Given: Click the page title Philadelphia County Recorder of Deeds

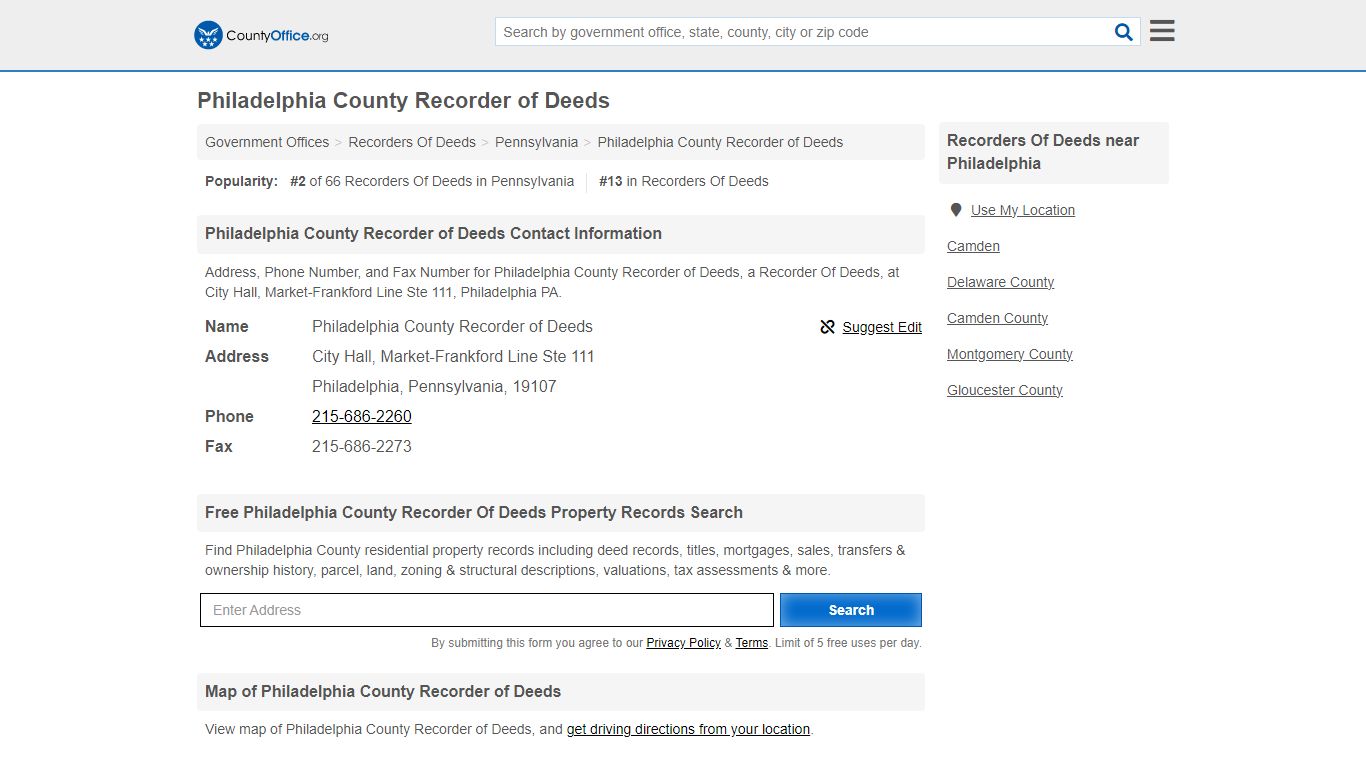Looking at the screenshot, I should pyautogui.click(x=403, y=101).
